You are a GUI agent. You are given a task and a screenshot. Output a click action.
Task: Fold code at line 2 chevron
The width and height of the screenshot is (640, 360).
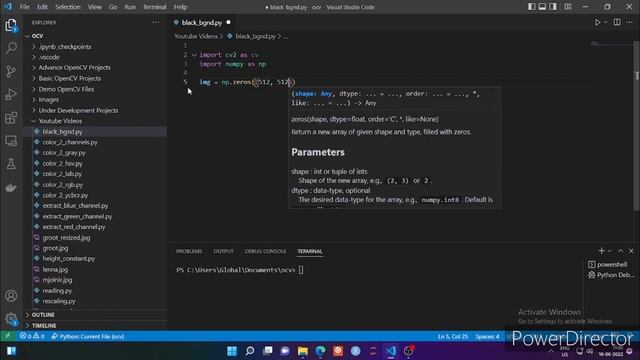(x=194, y=55)
